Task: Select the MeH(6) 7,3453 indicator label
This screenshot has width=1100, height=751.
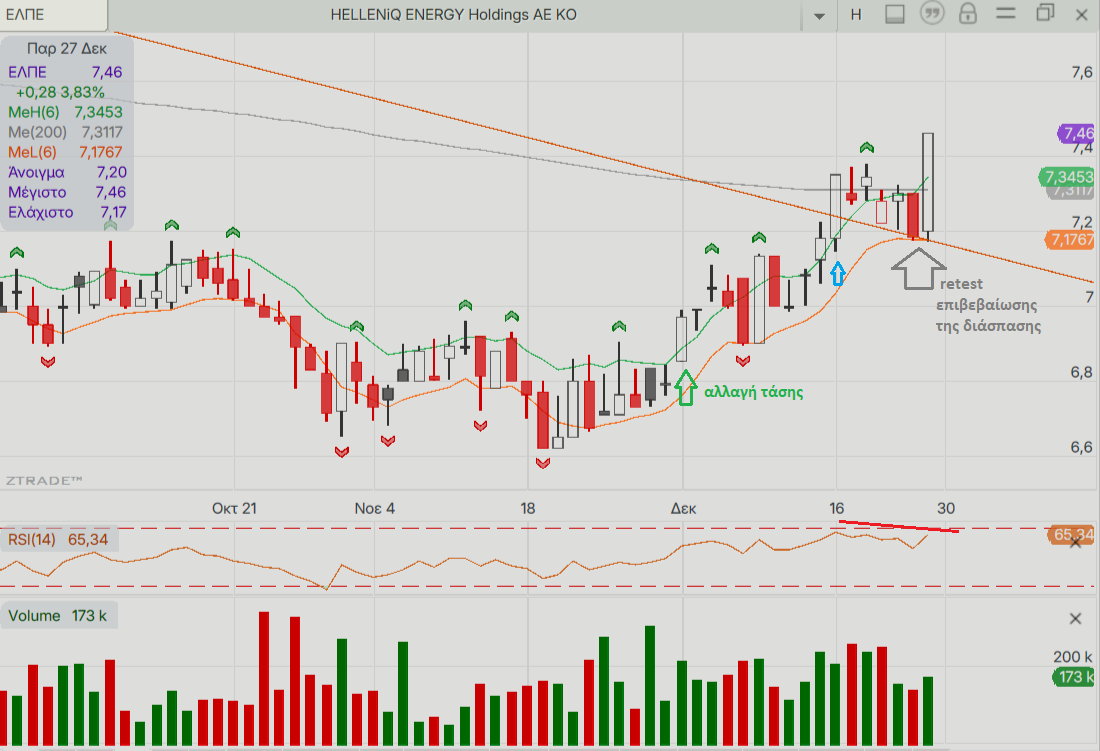Action: pos(65,112)
